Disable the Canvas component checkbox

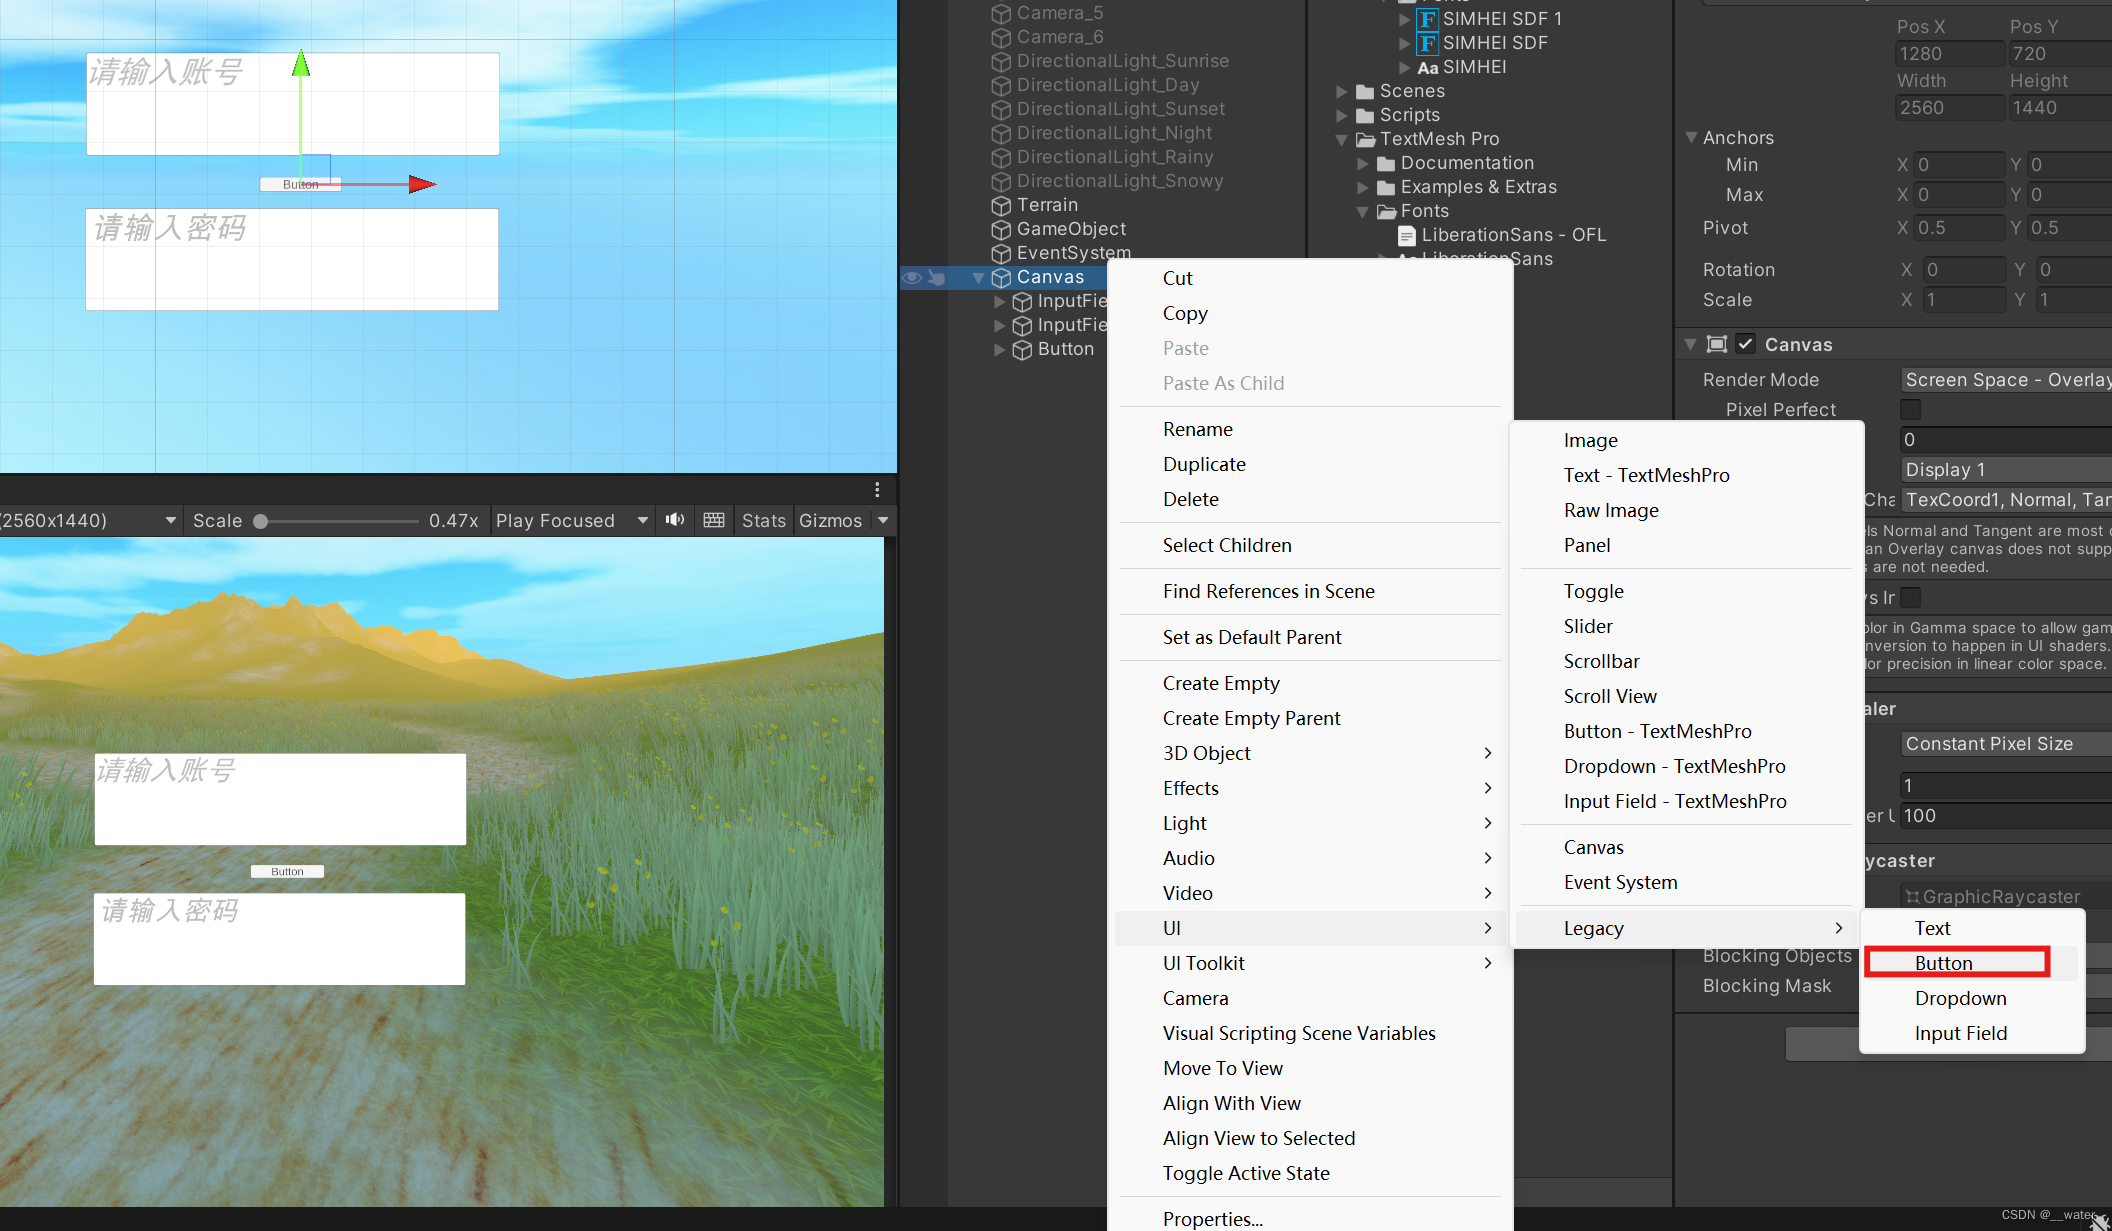click(1746, 344)
